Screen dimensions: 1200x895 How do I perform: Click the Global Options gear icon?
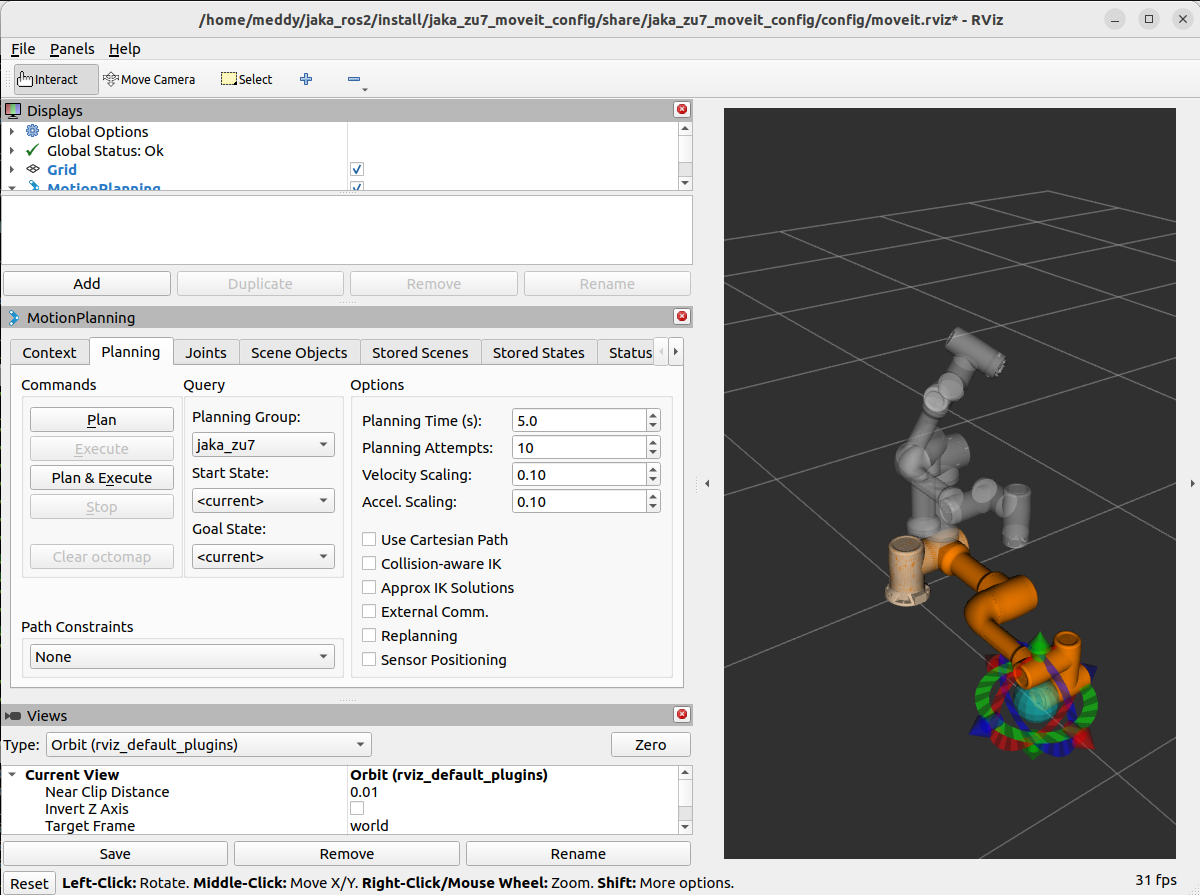(32, 131)
